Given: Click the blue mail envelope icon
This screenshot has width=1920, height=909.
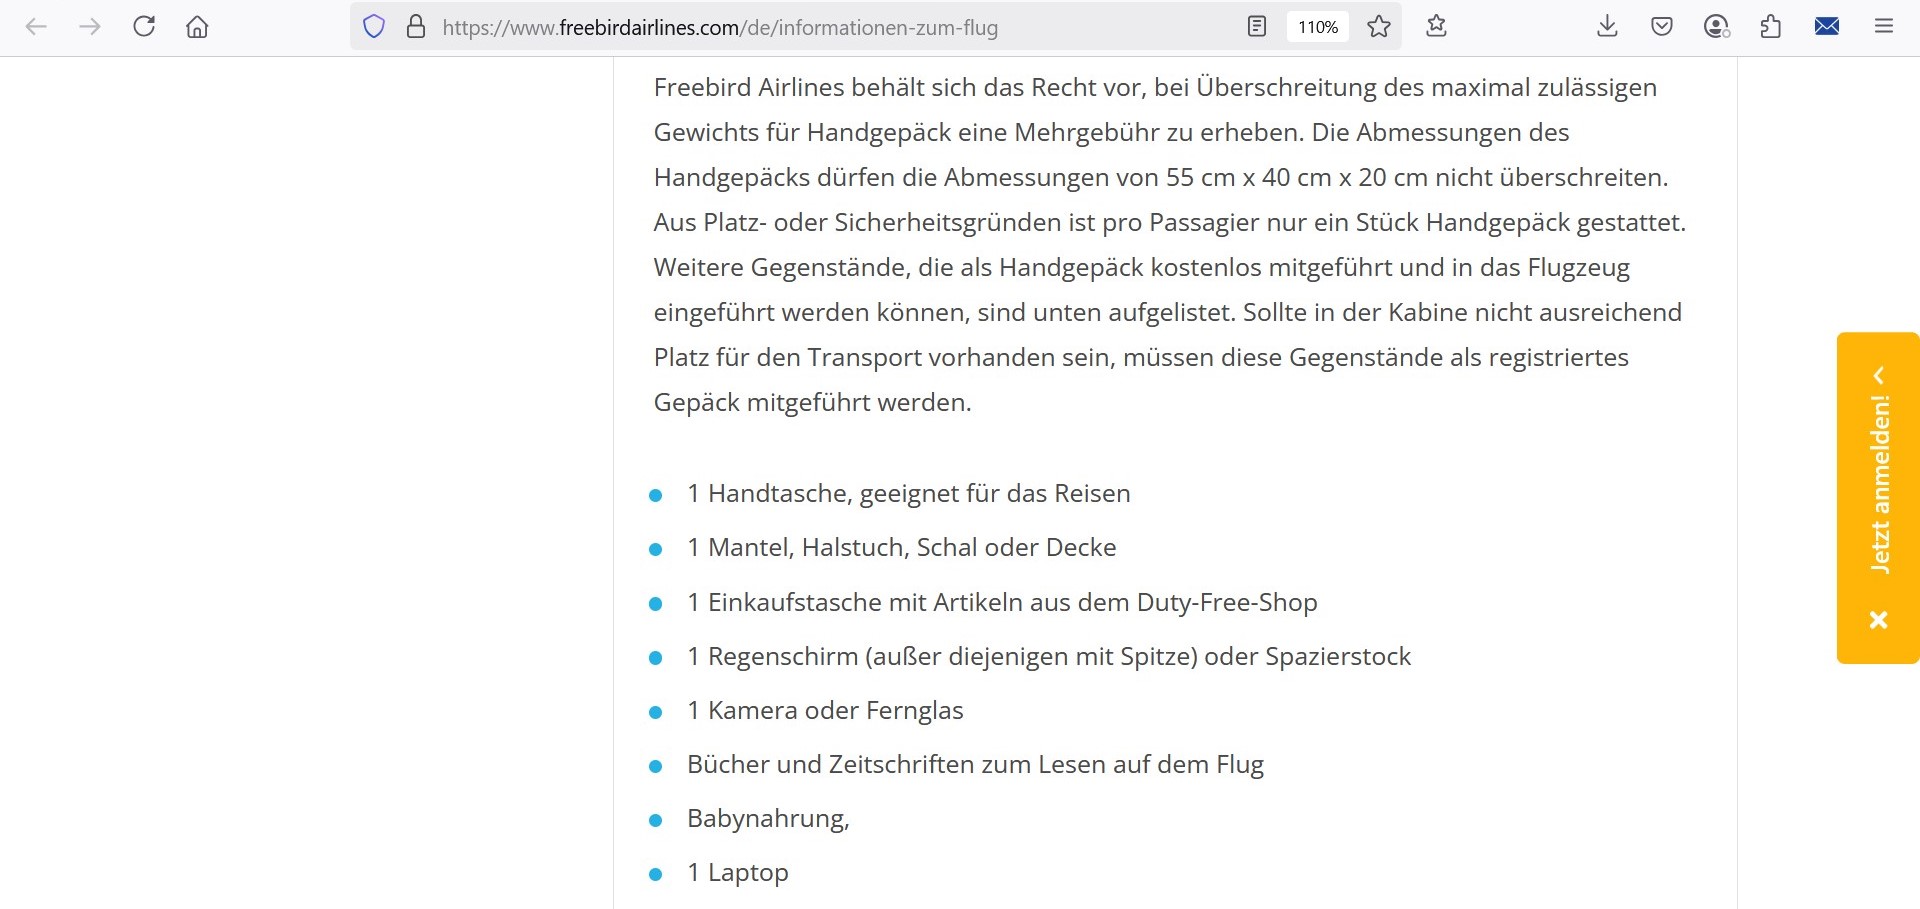Looking at the screenshot, I should (1827, 27).
